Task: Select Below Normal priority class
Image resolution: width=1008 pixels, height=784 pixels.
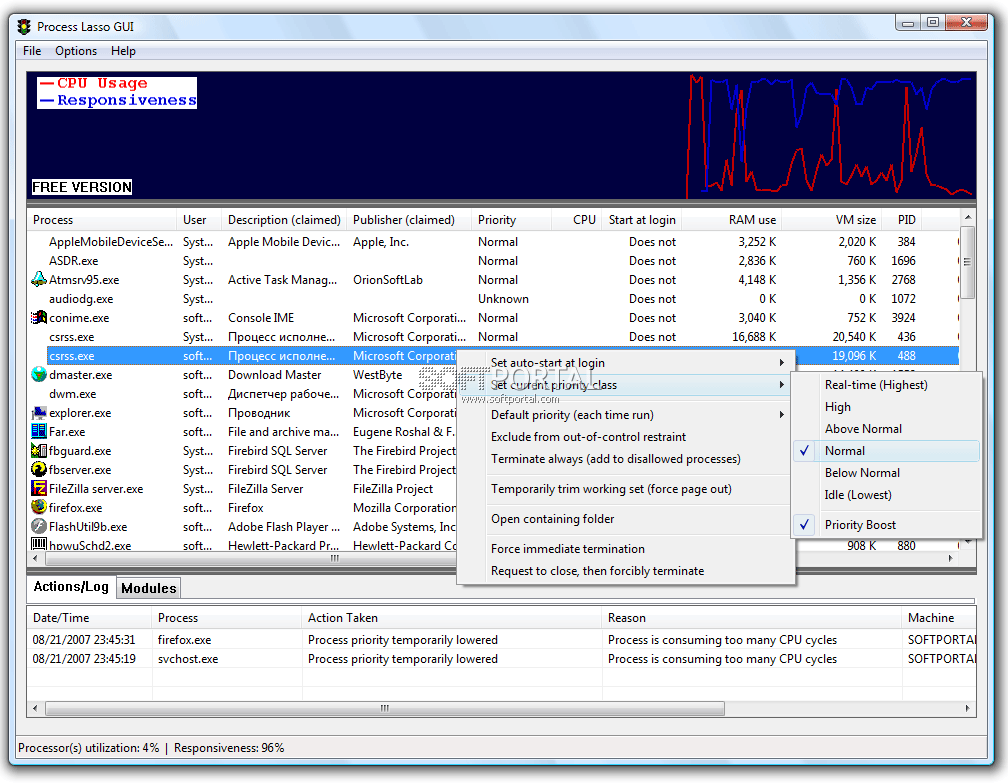Action: pos(886,472)
